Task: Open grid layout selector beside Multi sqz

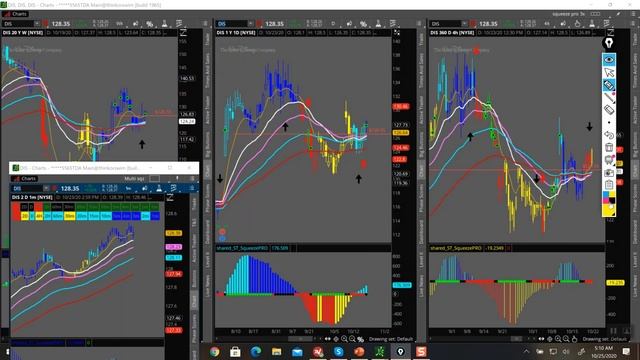Action: tap(154, 178)
